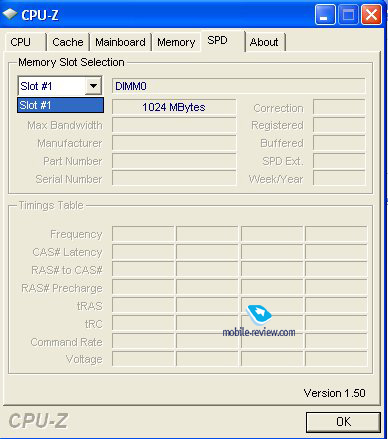Switch to the Memory tab

pos(176,42)
